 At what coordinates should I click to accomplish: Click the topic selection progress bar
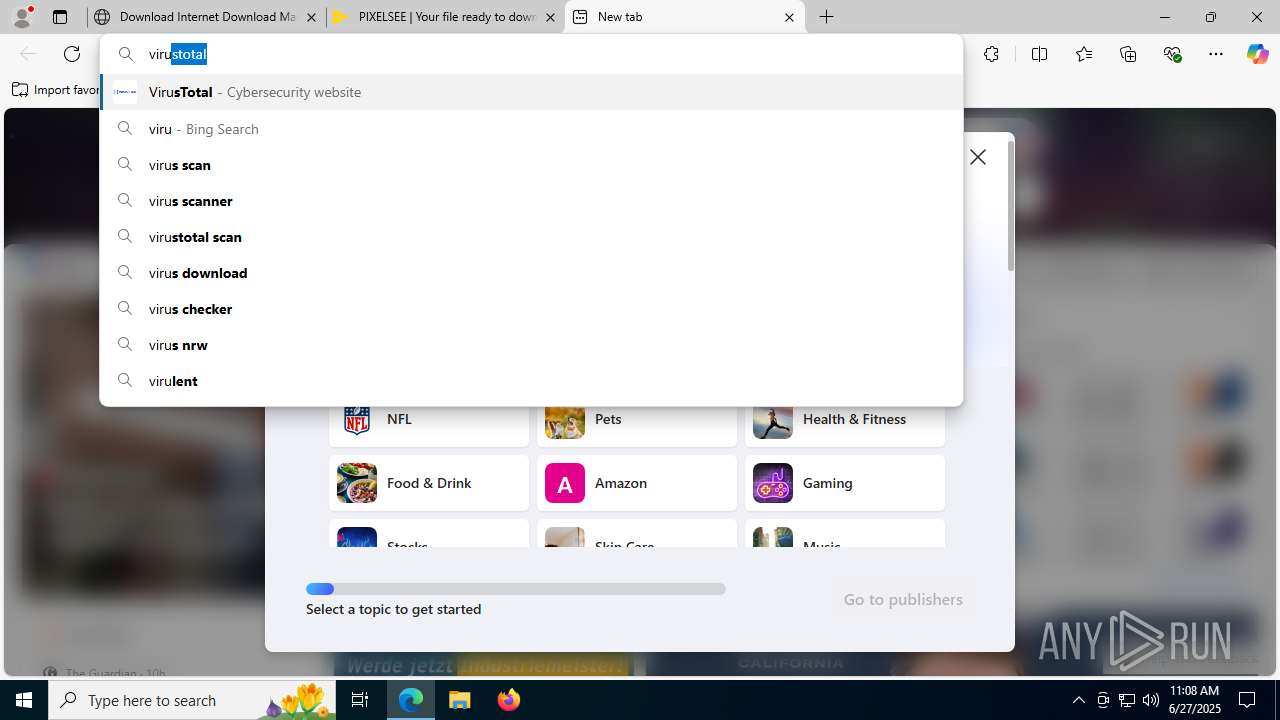[516, 589]
